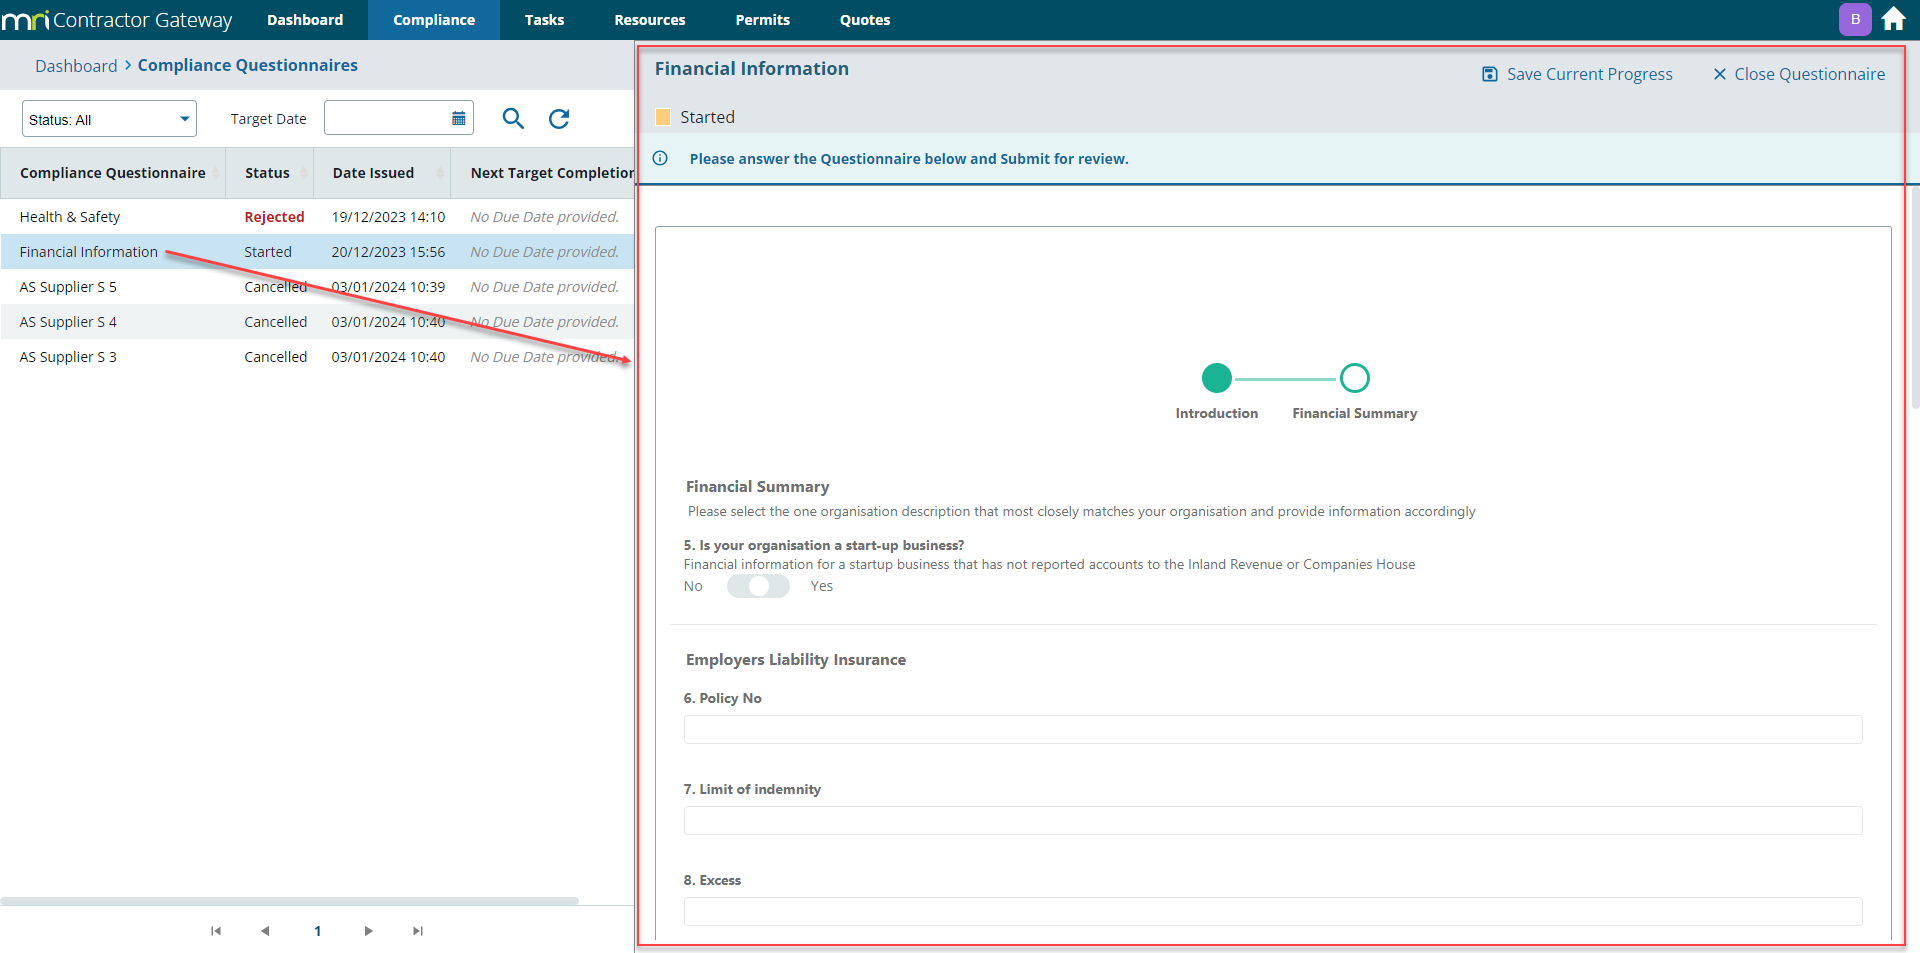Open the Tasks menu tab
This screenshot has width=1920, height=953.
tap(544, 20)
